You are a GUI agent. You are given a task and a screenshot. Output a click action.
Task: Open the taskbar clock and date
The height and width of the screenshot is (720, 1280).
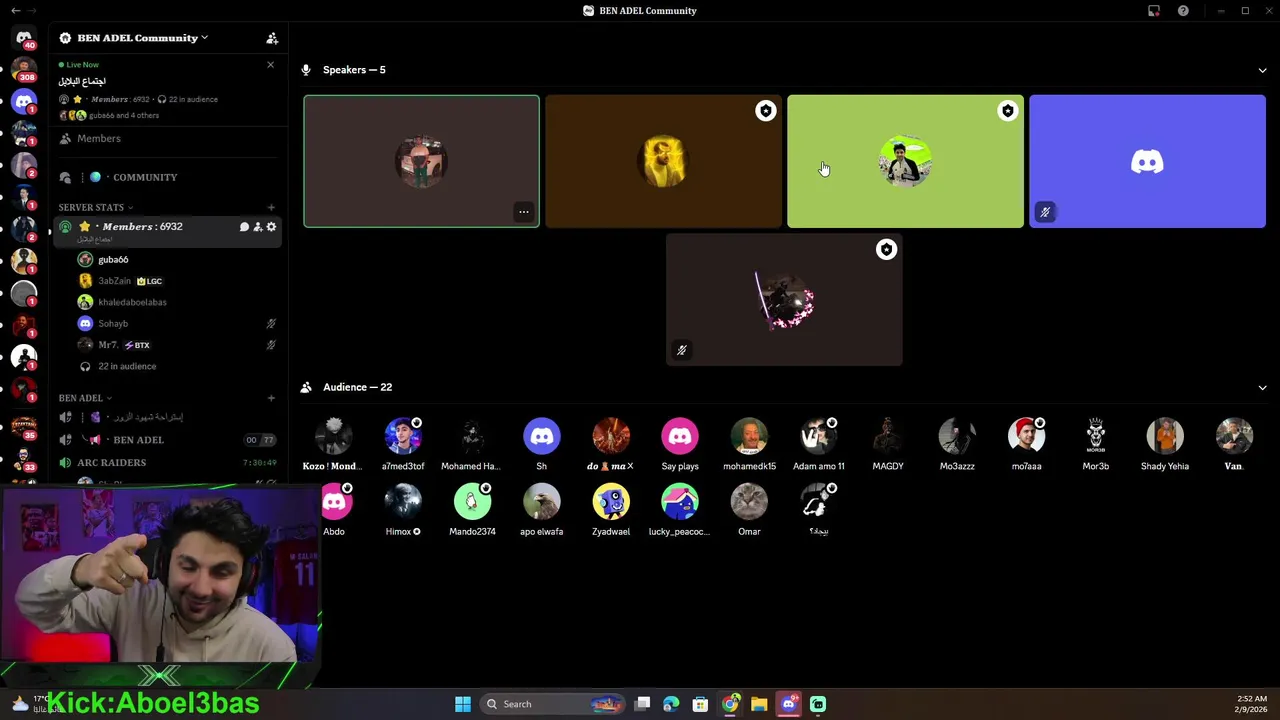point(1253,704)
